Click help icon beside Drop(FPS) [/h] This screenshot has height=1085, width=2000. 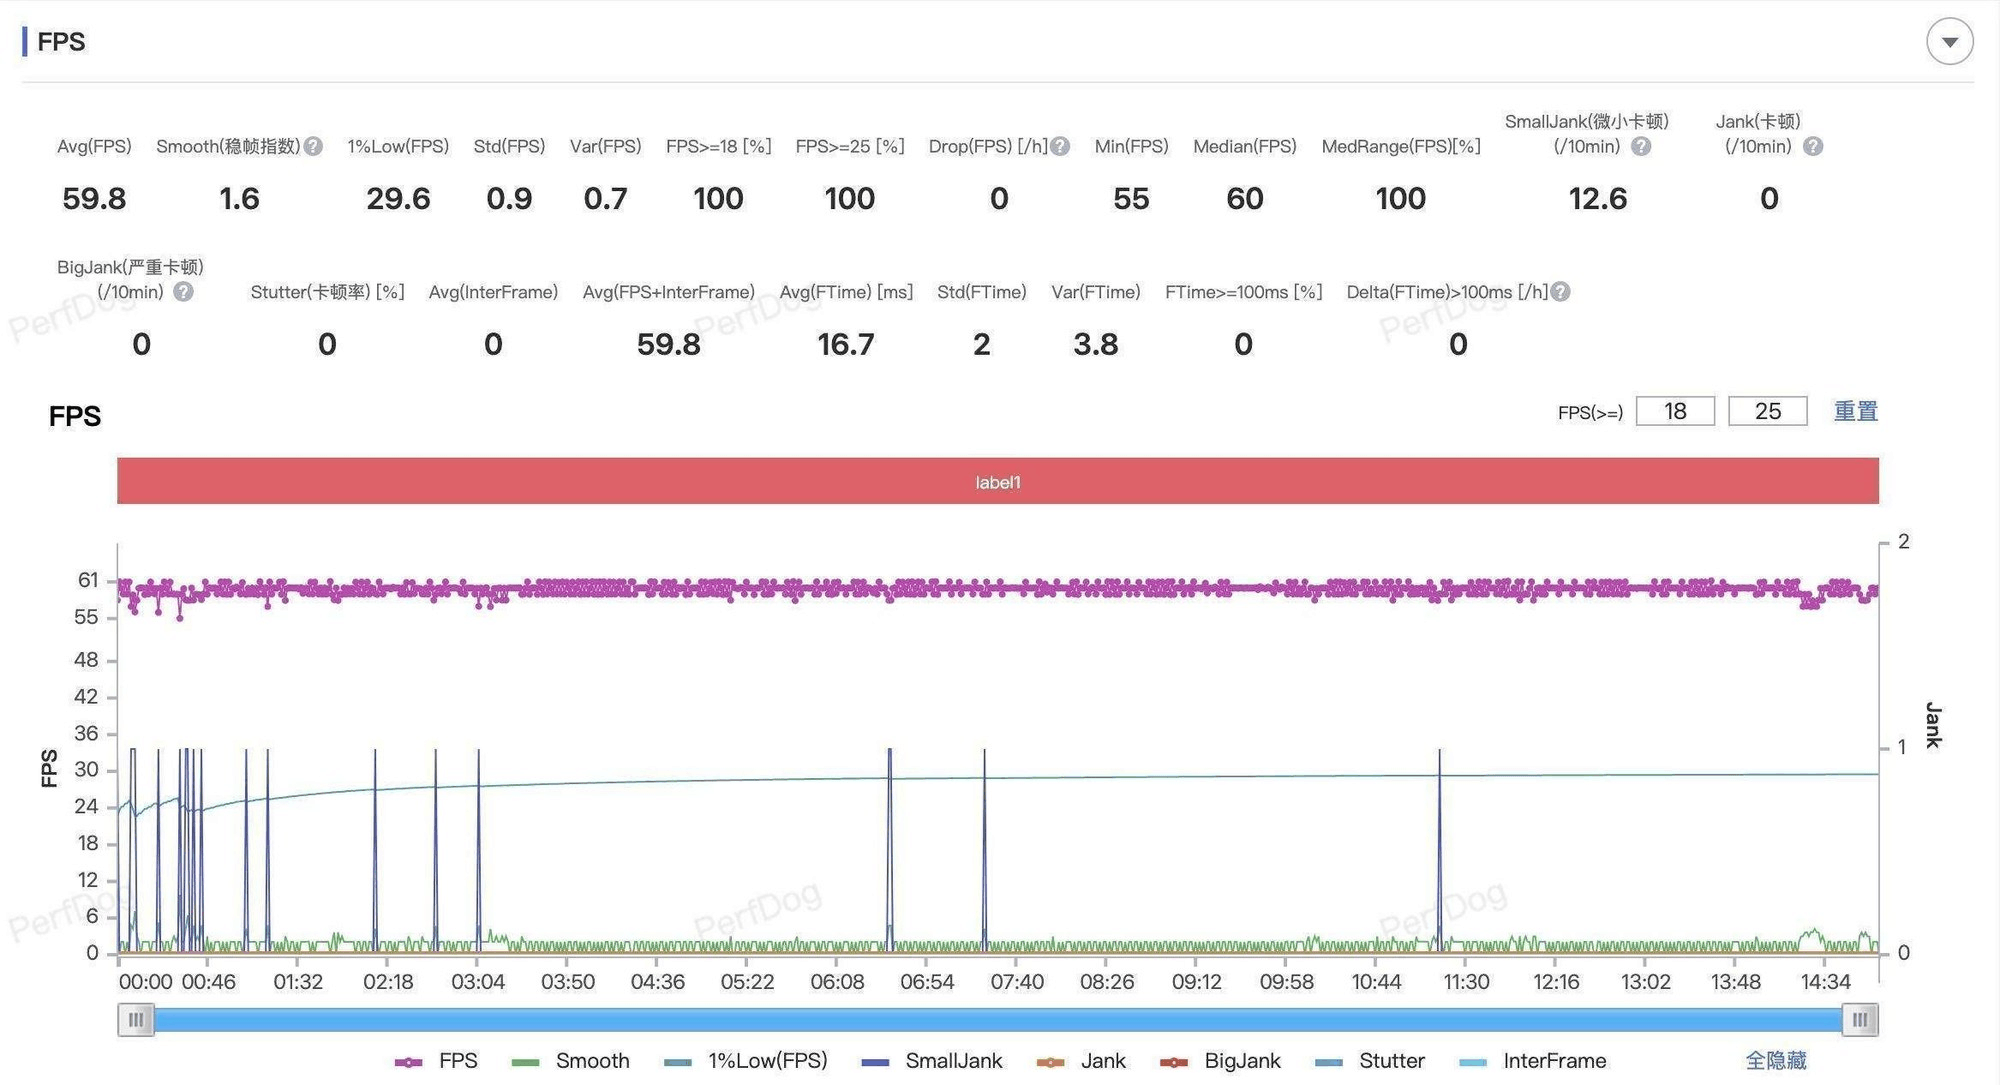point(1061,147)
